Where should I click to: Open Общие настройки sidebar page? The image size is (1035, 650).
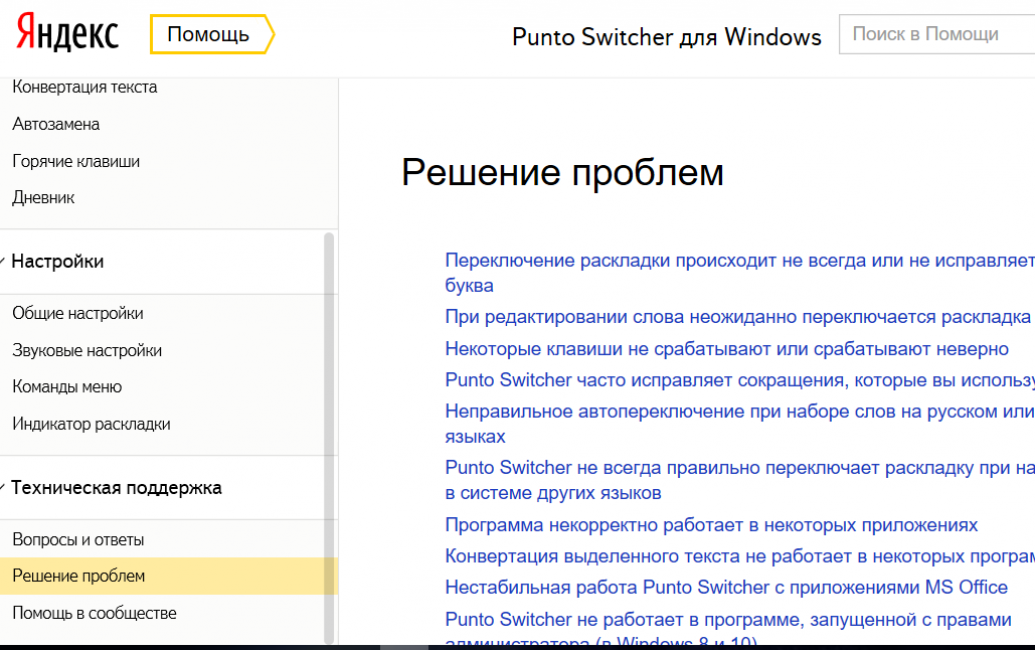click(x=78, y=313)
